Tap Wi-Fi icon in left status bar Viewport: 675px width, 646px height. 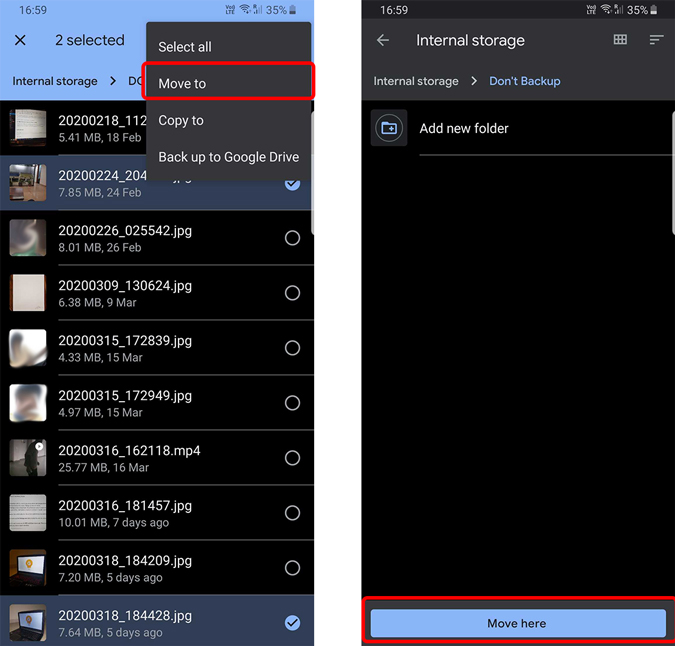point(245,9)
